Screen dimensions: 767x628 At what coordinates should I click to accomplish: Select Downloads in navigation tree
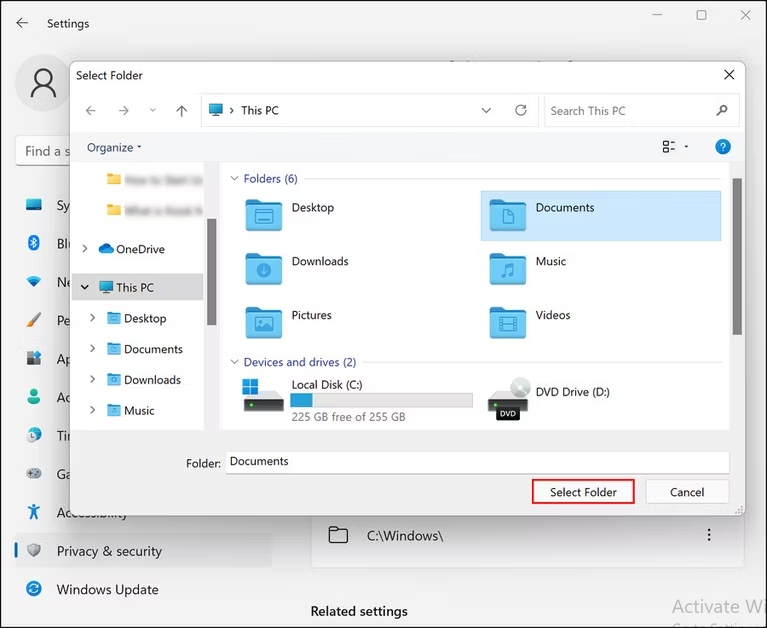point(144,380)
